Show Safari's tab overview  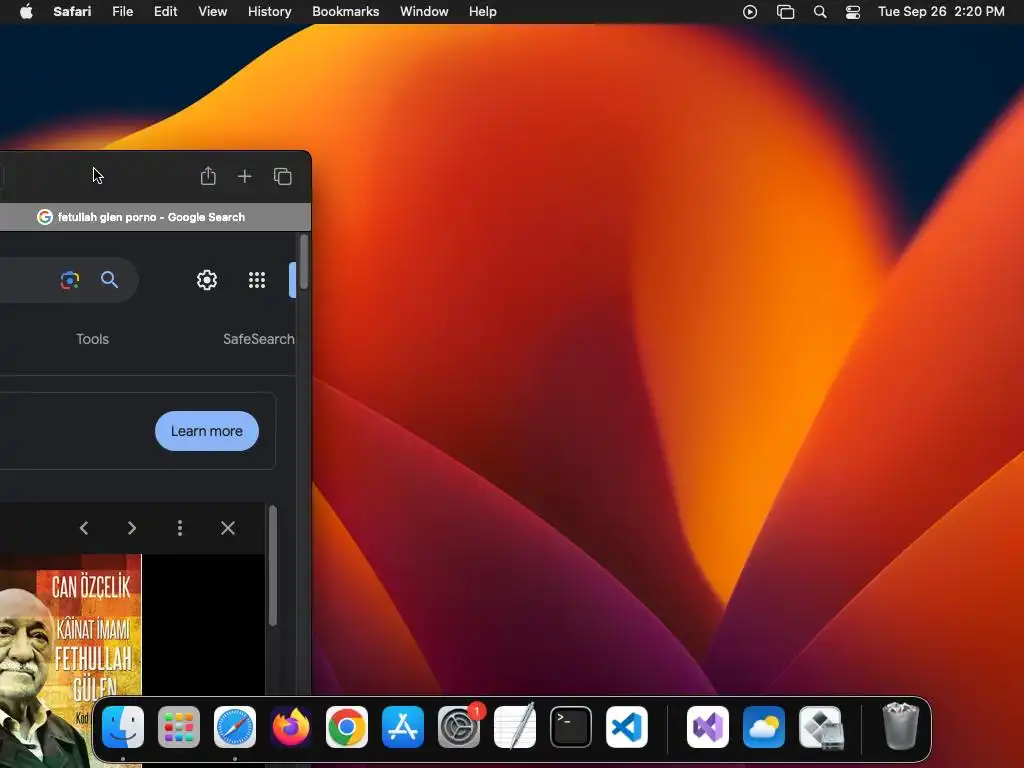(282, 176)
